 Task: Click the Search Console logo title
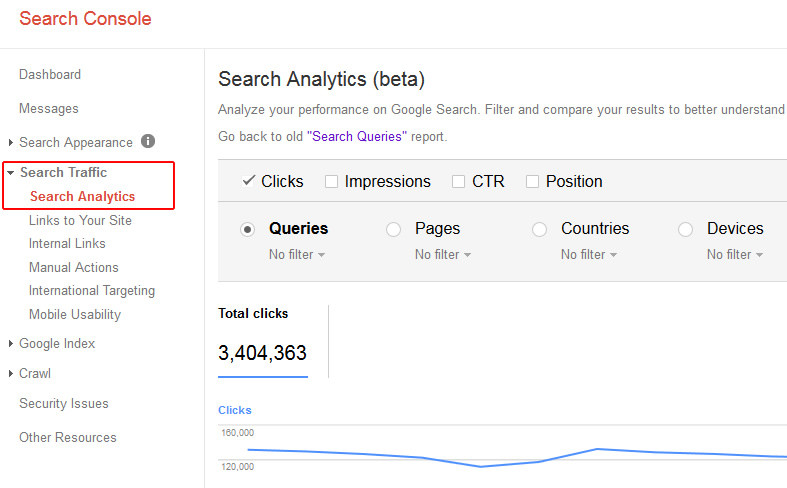coord(85,19)
